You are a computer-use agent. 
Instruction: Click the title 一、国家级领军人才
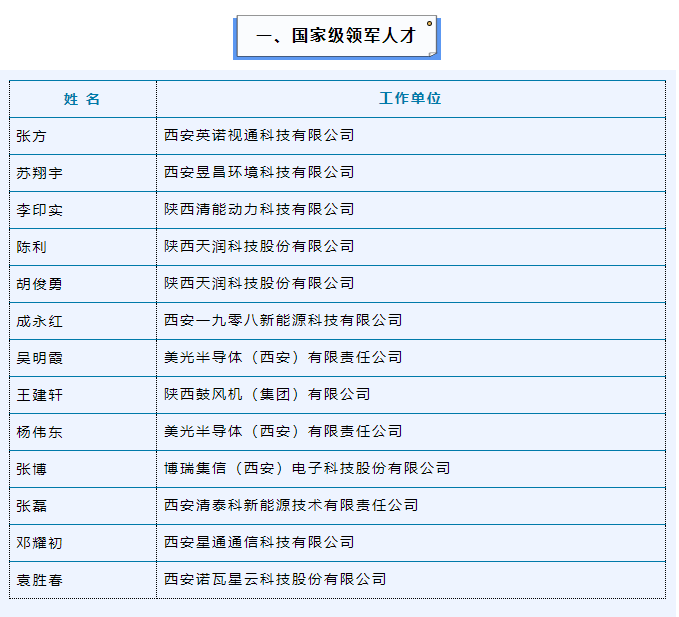point(336,36)
